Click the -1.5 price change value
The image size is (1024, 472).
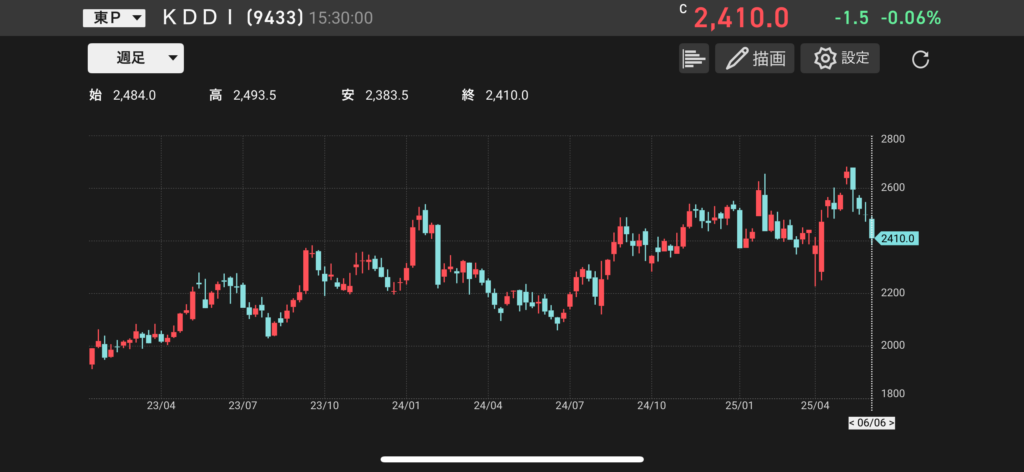point(852,18)
